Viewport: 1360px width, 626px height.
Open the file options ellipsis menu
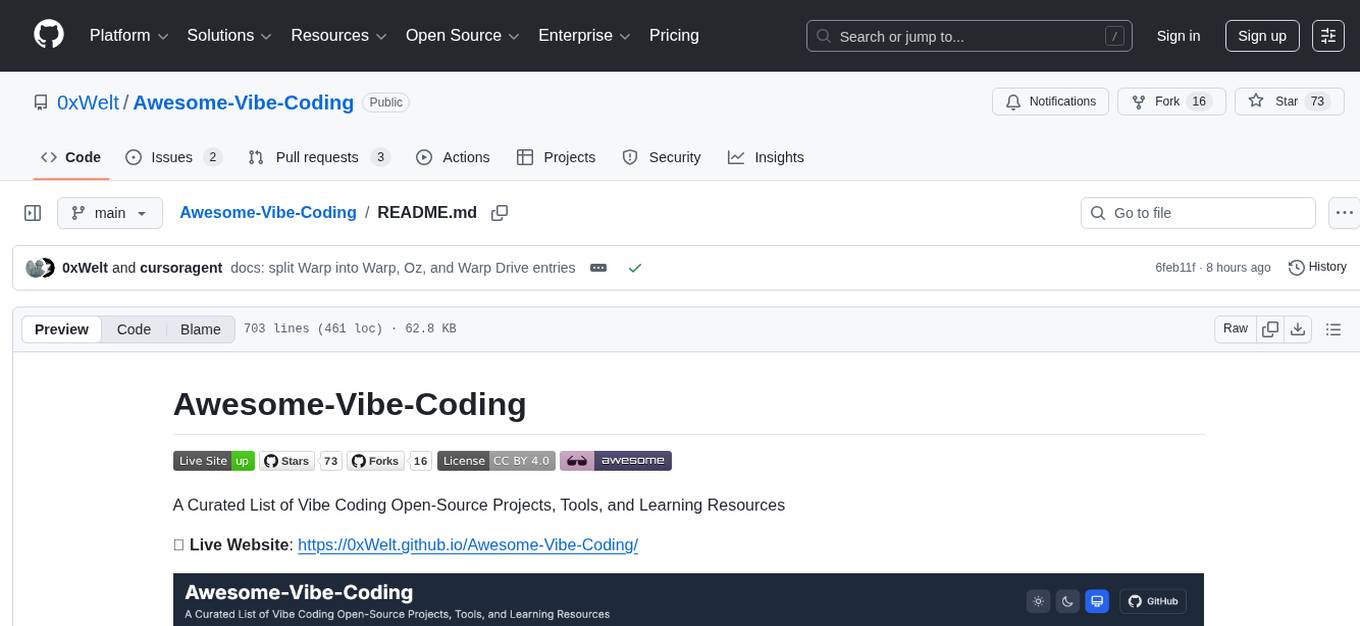(x=1344, y=212)
